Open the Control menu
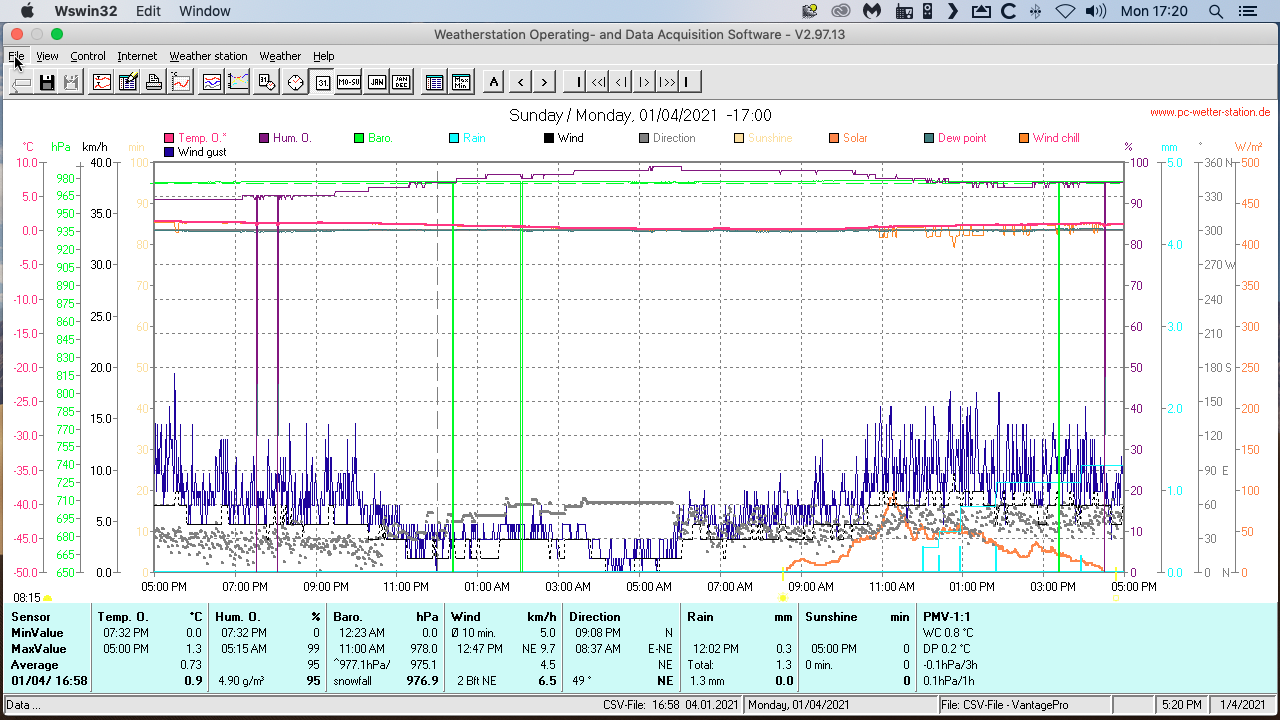 pyautogui.click(x=88, y=56)
